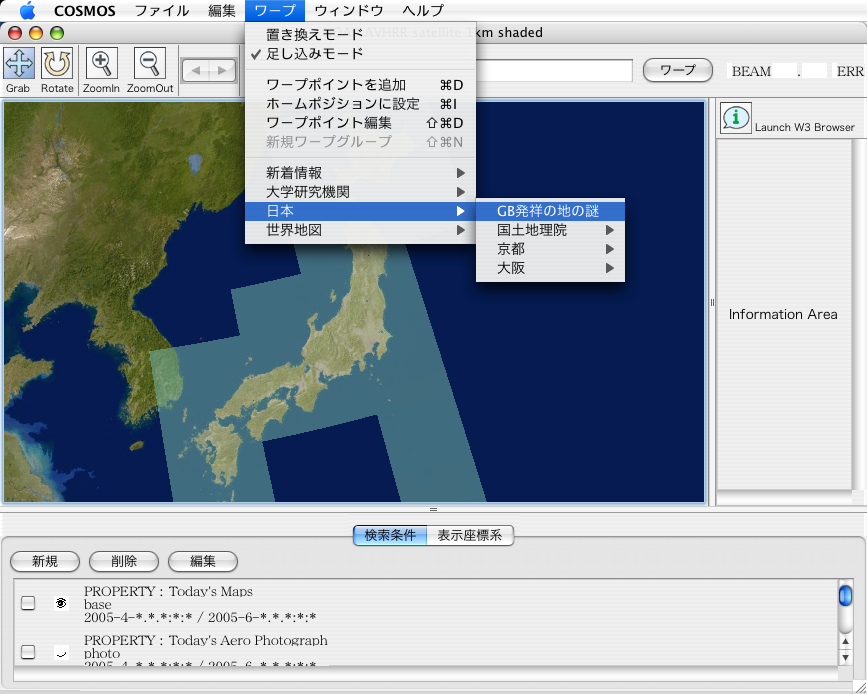
Task: Open the ヘルプ menu
Action: tap(422, 11)
